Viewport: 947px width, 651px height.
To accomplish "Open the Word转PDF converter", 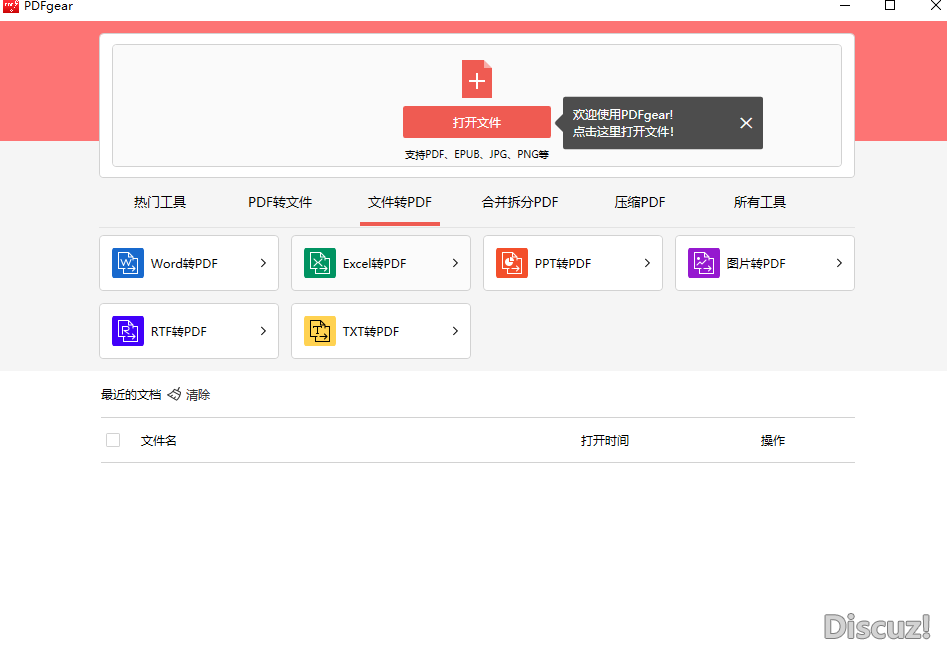I will tap(189, 263).
